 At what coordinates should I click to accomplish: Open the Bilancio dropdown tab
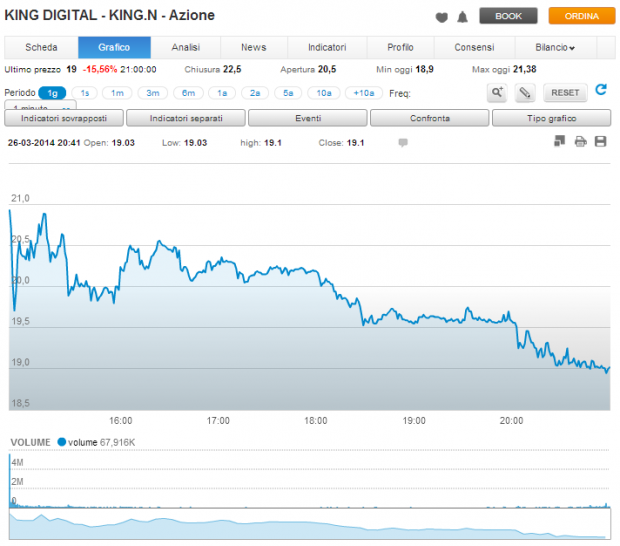tap(555, 47)
